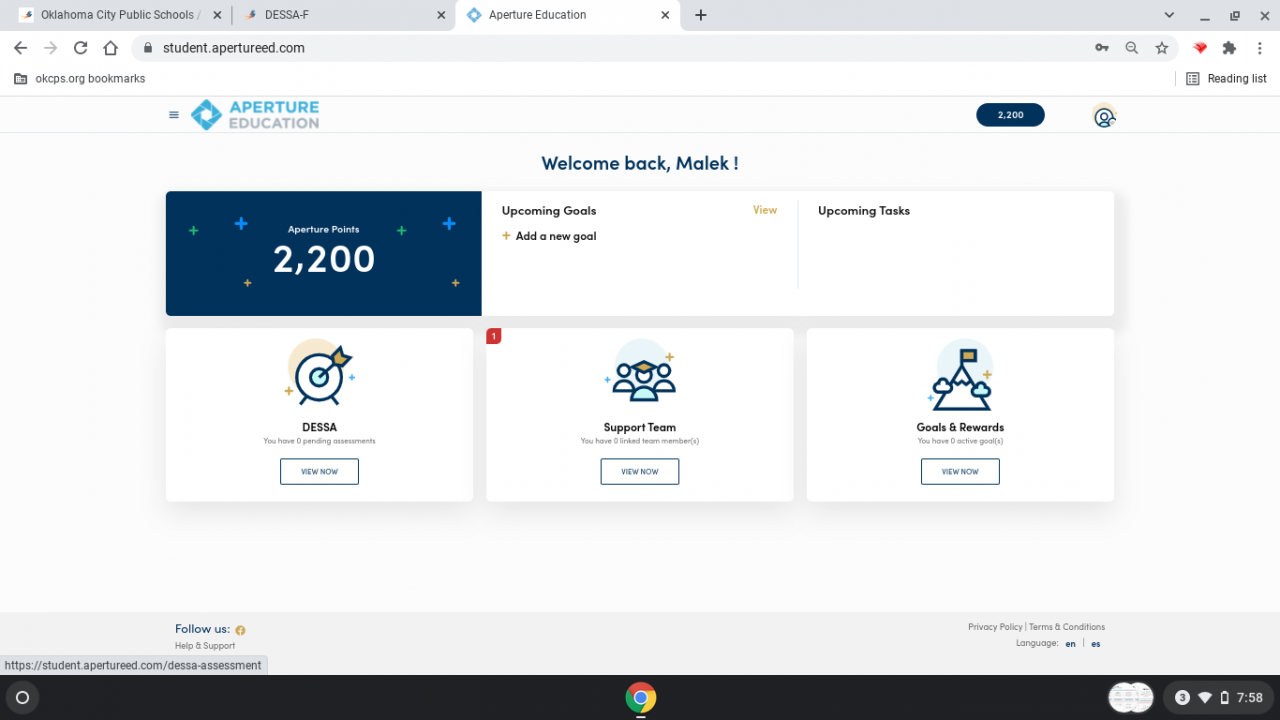Open the View link for Upcoming Goals

click(x=765, y=210)
